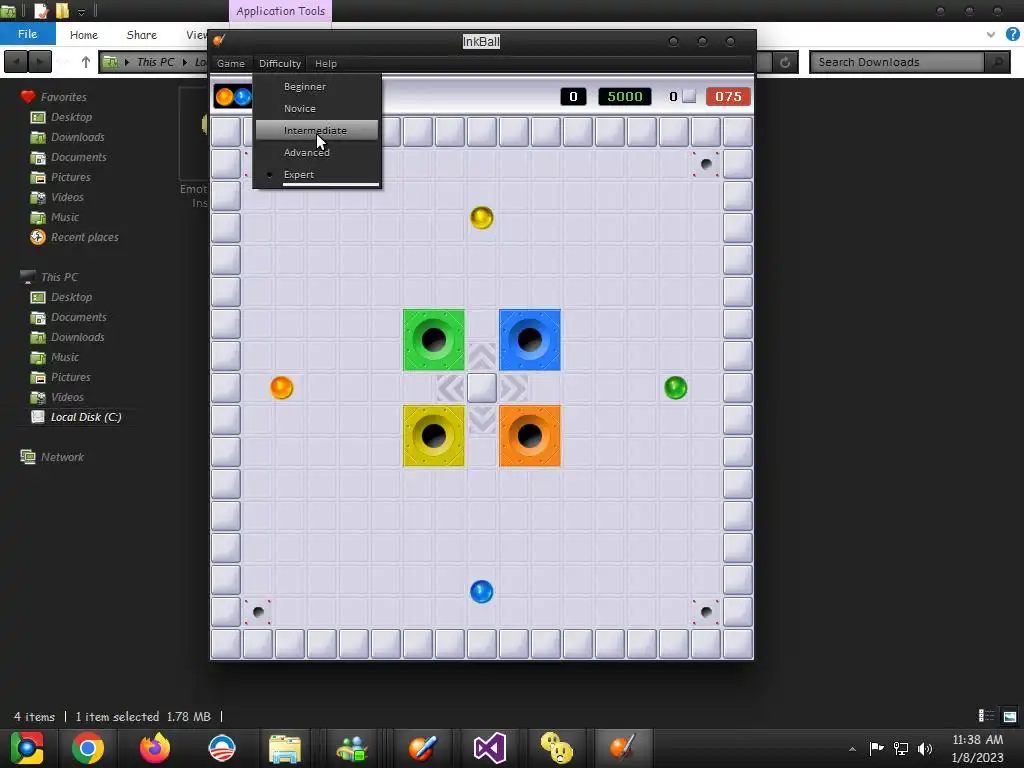Open Documents under Favorites
The height and width of the screenshot is (768, 1024).
point(78,157)
